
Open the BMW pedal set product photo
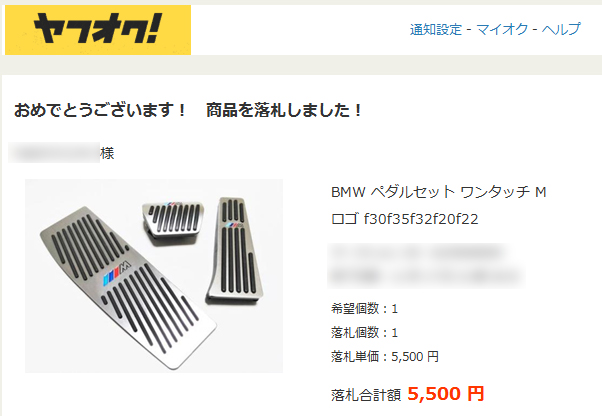154,276
